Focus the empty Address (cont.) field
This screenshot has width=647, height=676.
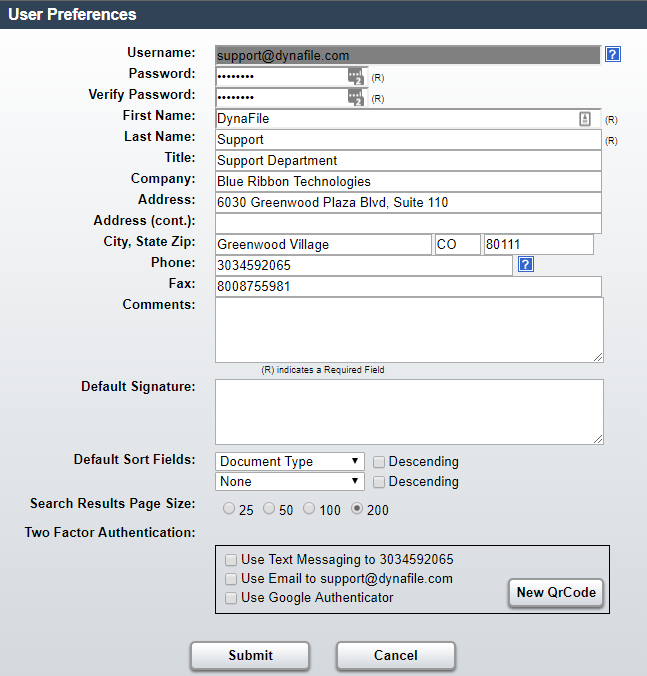[x=408, y=223]
